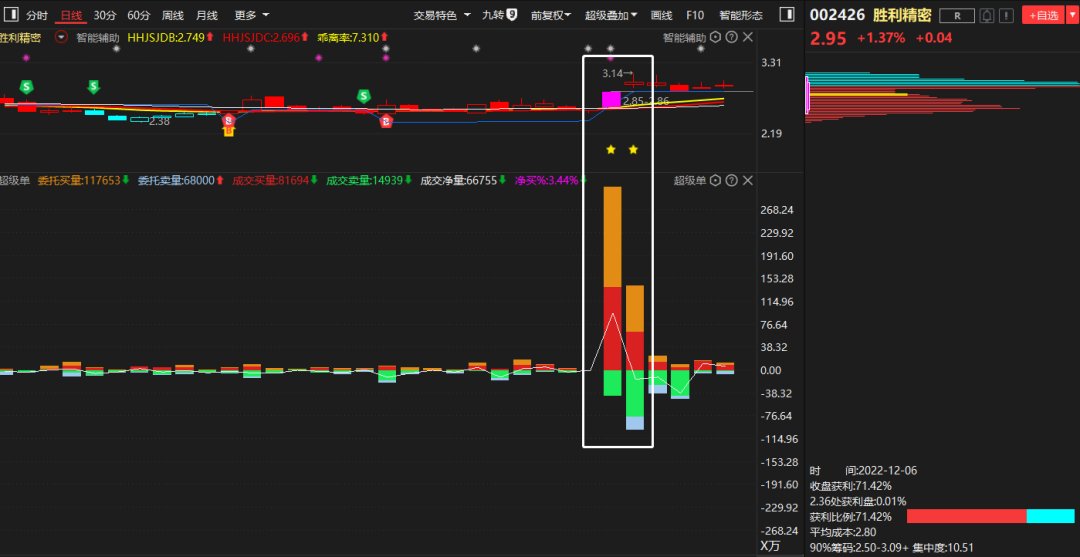Open F10 company information
1080x557 pixels.
click(695, 15)
